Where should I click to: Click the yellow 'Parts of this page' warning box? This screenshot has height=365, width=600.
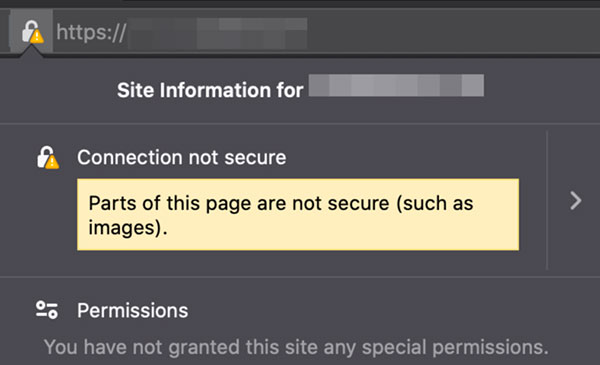(x=298, y=215)
